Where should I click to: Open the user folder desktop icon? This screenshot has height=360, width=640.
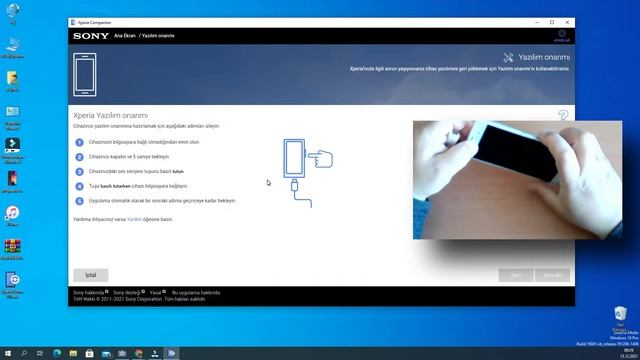tap(13, 81)
